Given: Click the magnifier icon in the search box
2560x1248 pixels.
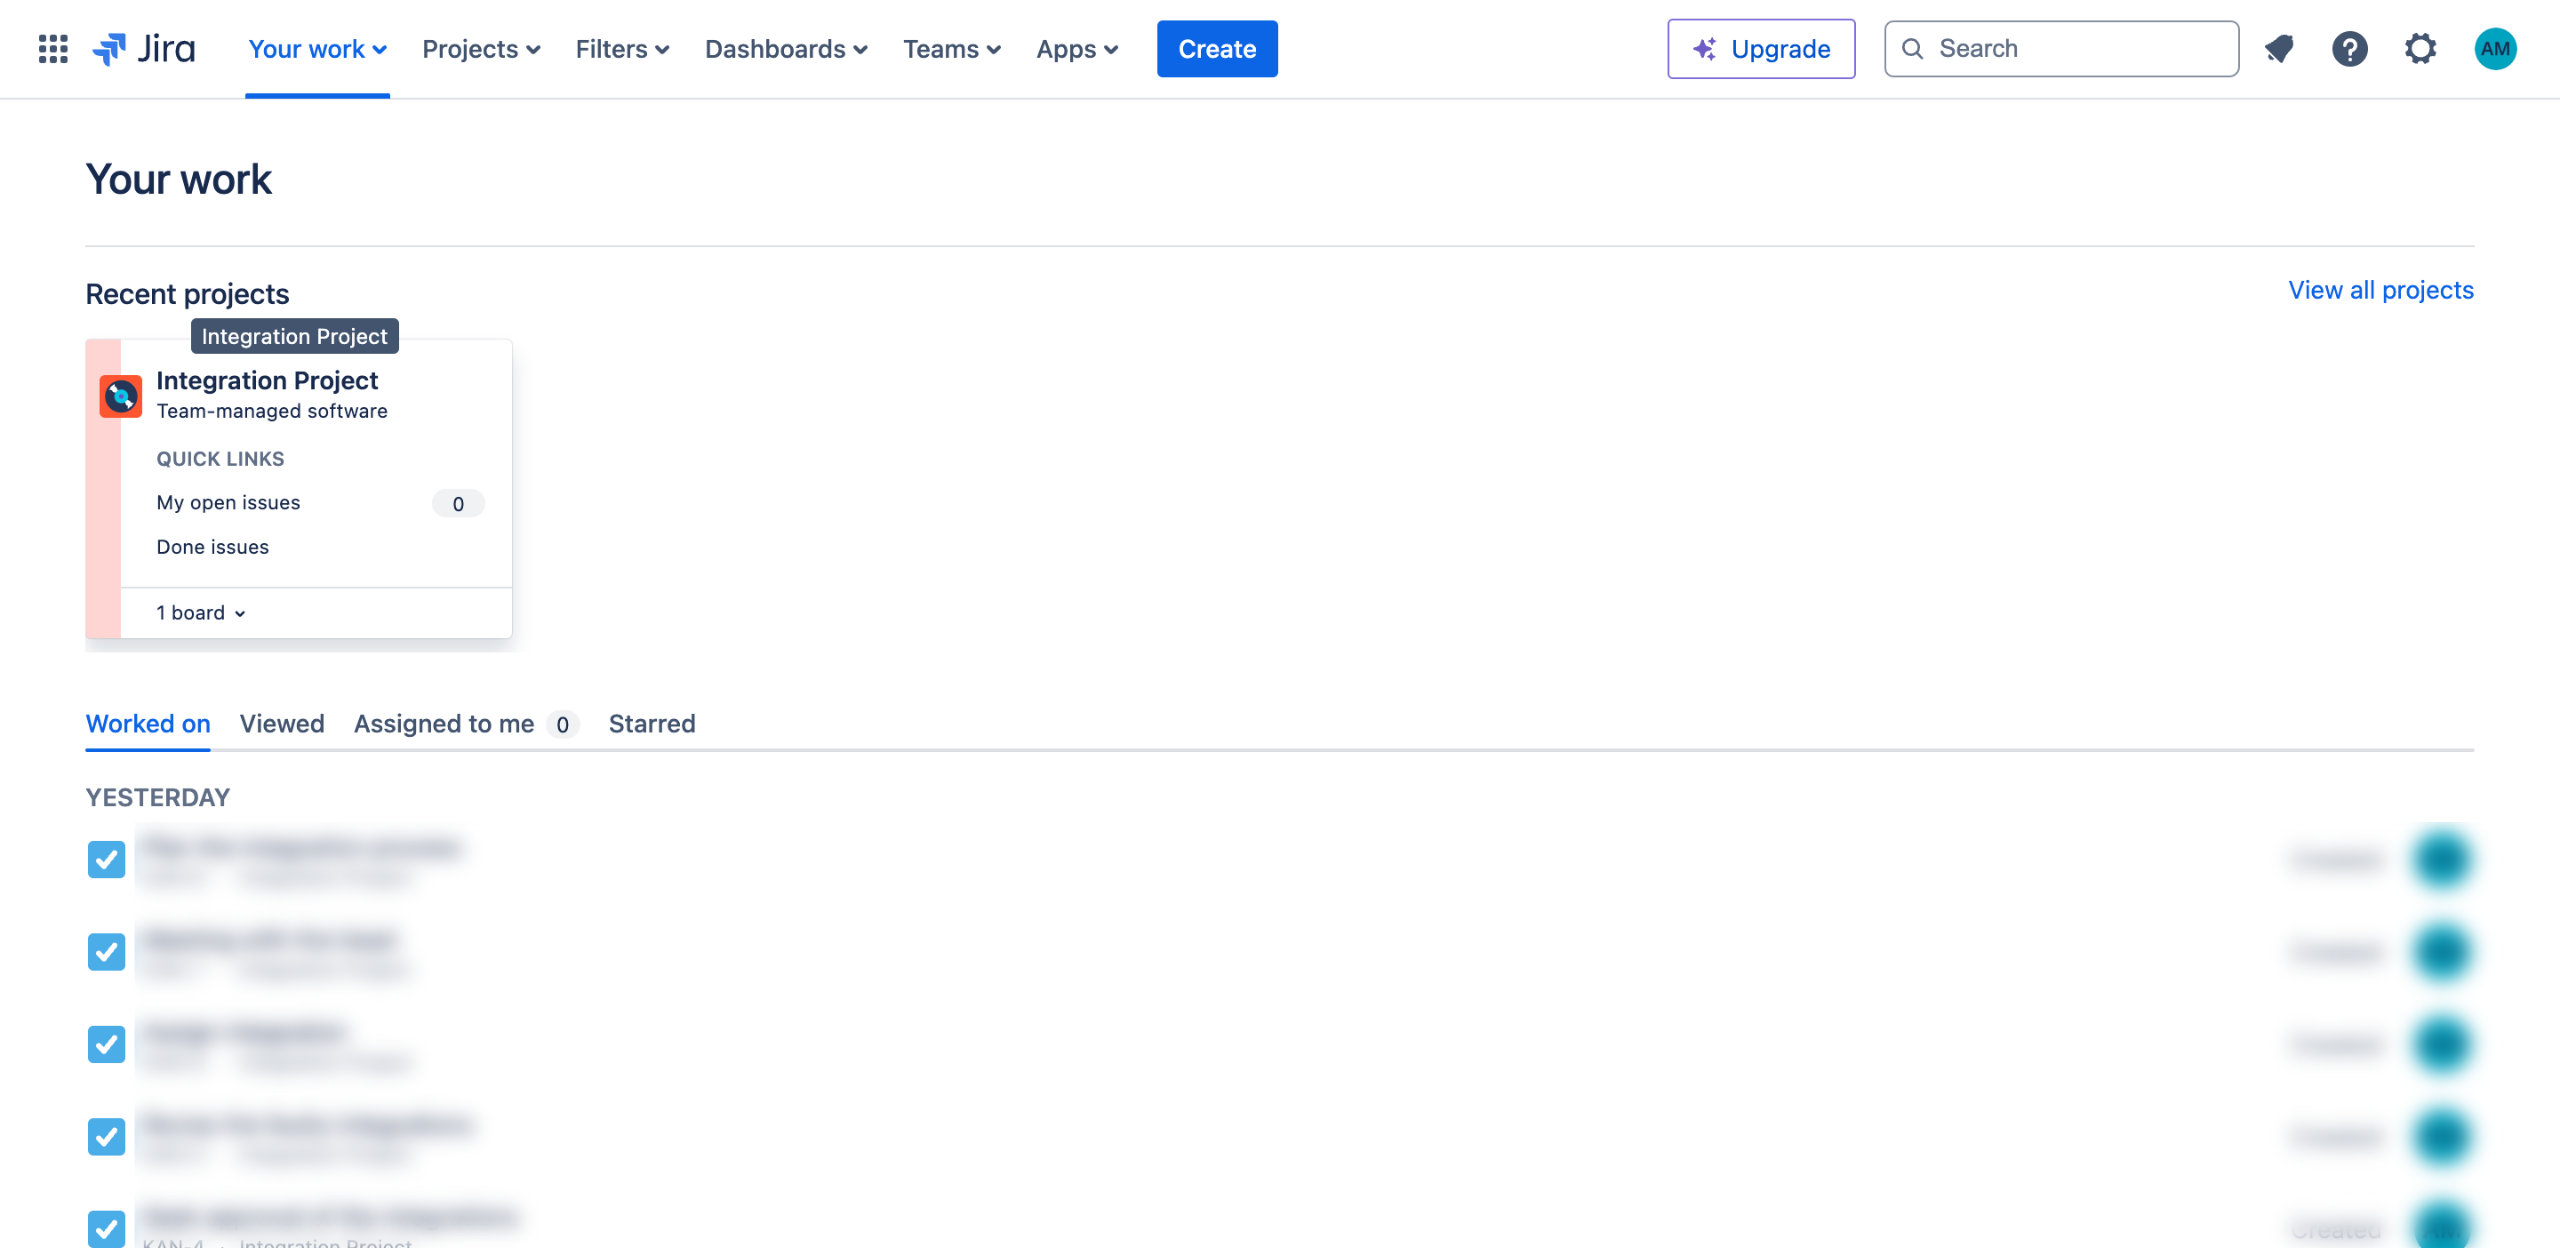Looking at the screenshot, I should pos(1912,48).
